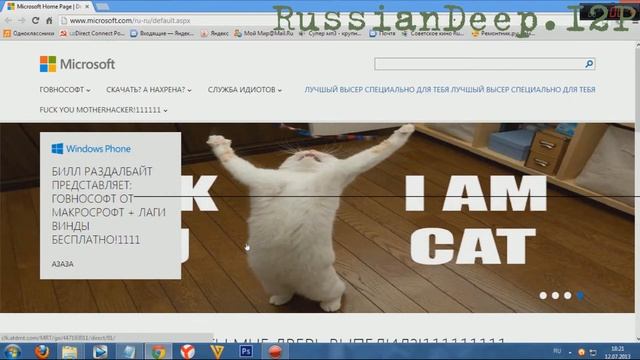Click the browser Back arrow
Image resolution: width=640 pixels, height=360 pixels.
9,20
